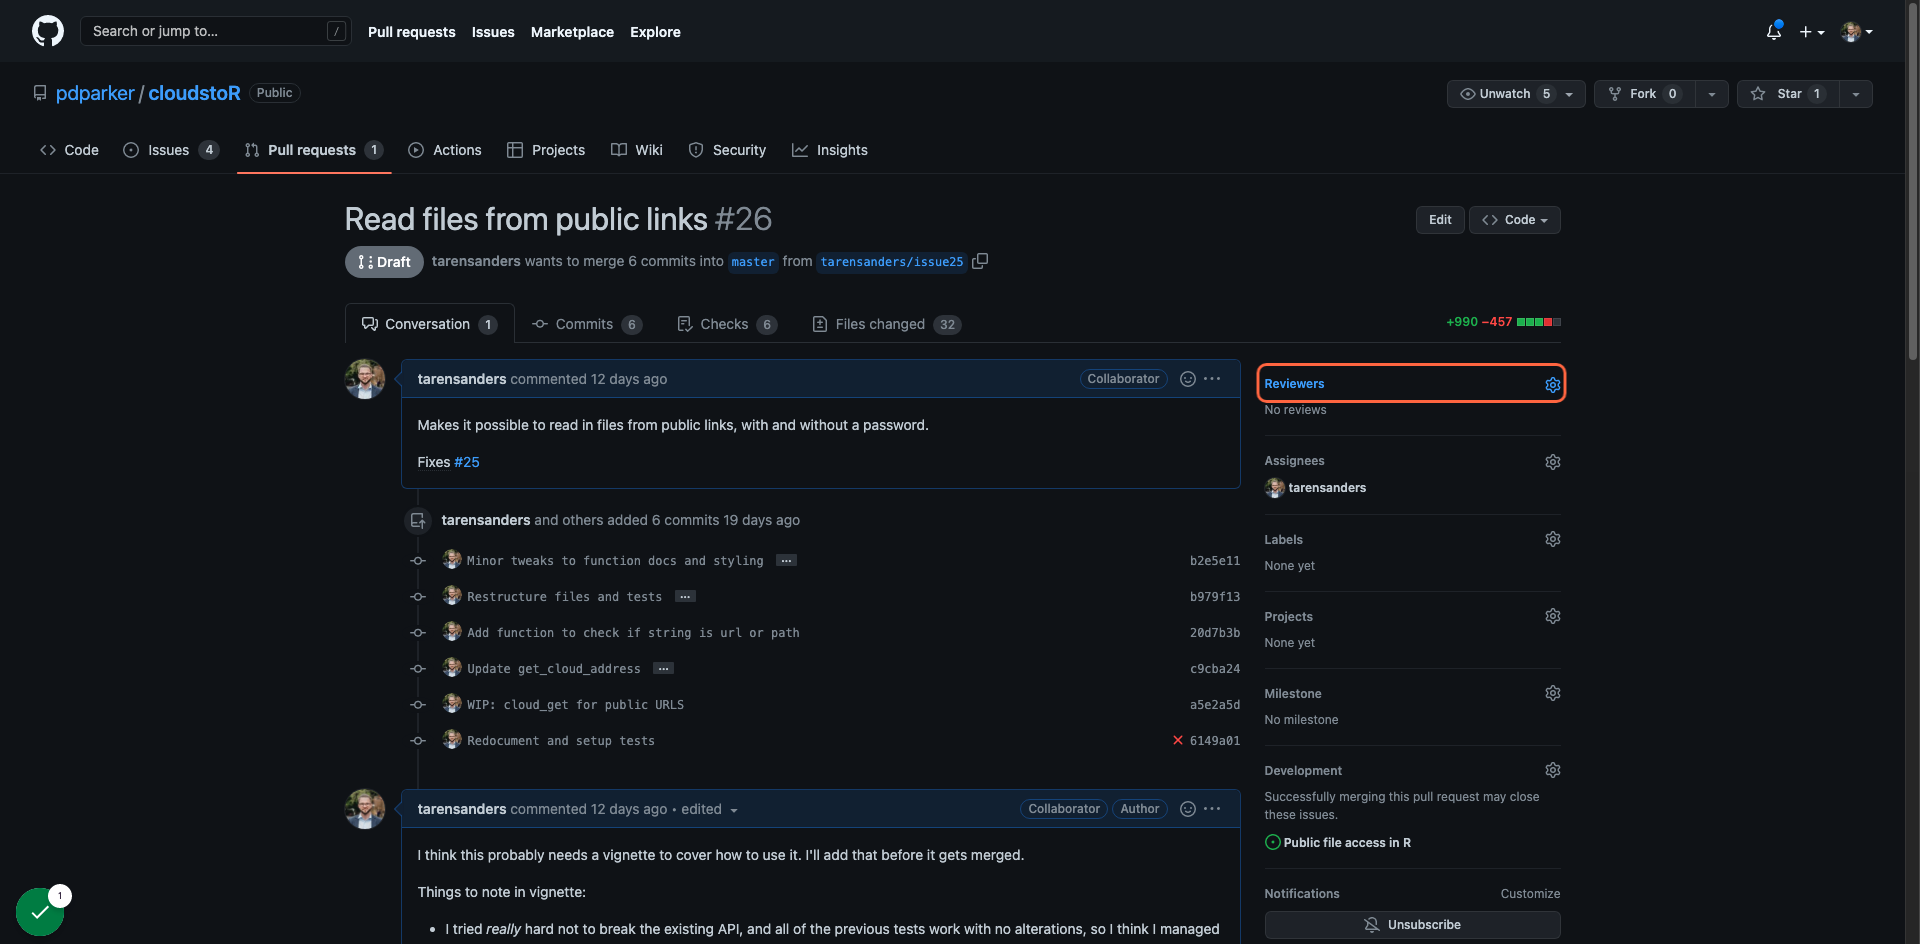The width and height of the screenshot is (1920, 944).
Task: Open the Issues repository tab
Action: [170, 150]
